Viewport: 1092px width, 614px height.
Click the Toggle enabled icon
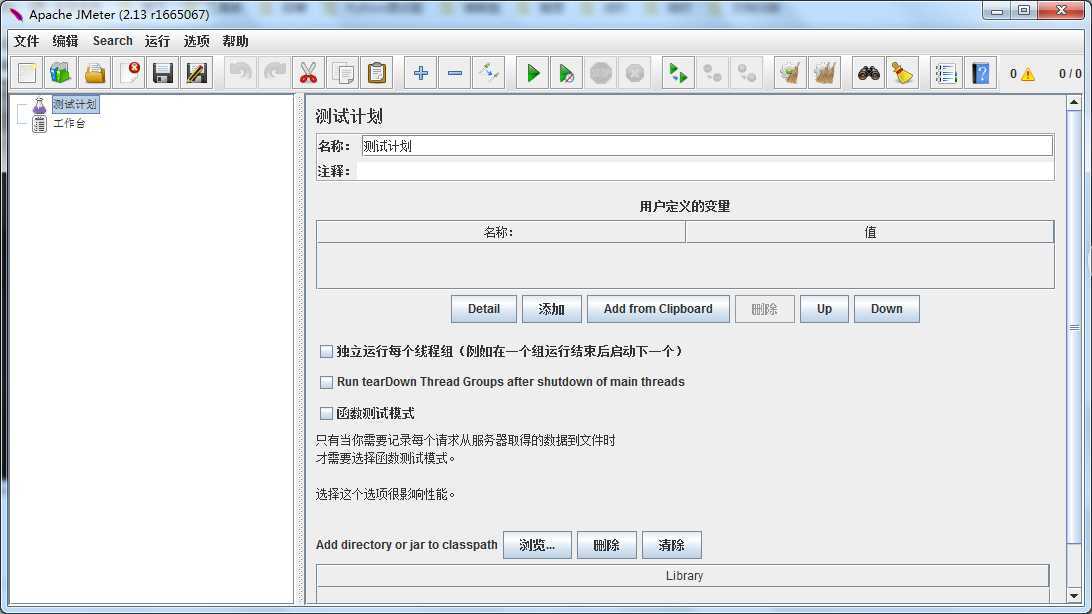[x=489, y=72]
